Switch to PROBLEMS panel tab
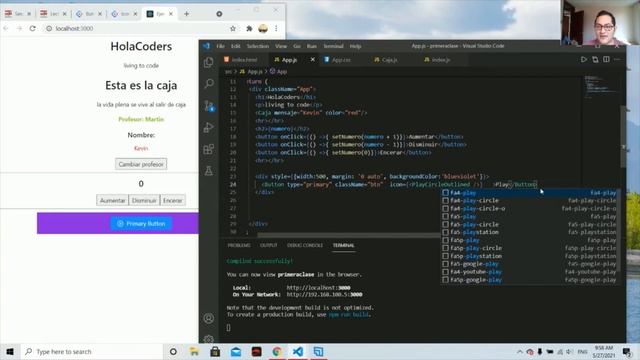 pyautogui.click(x=239, y=245)
